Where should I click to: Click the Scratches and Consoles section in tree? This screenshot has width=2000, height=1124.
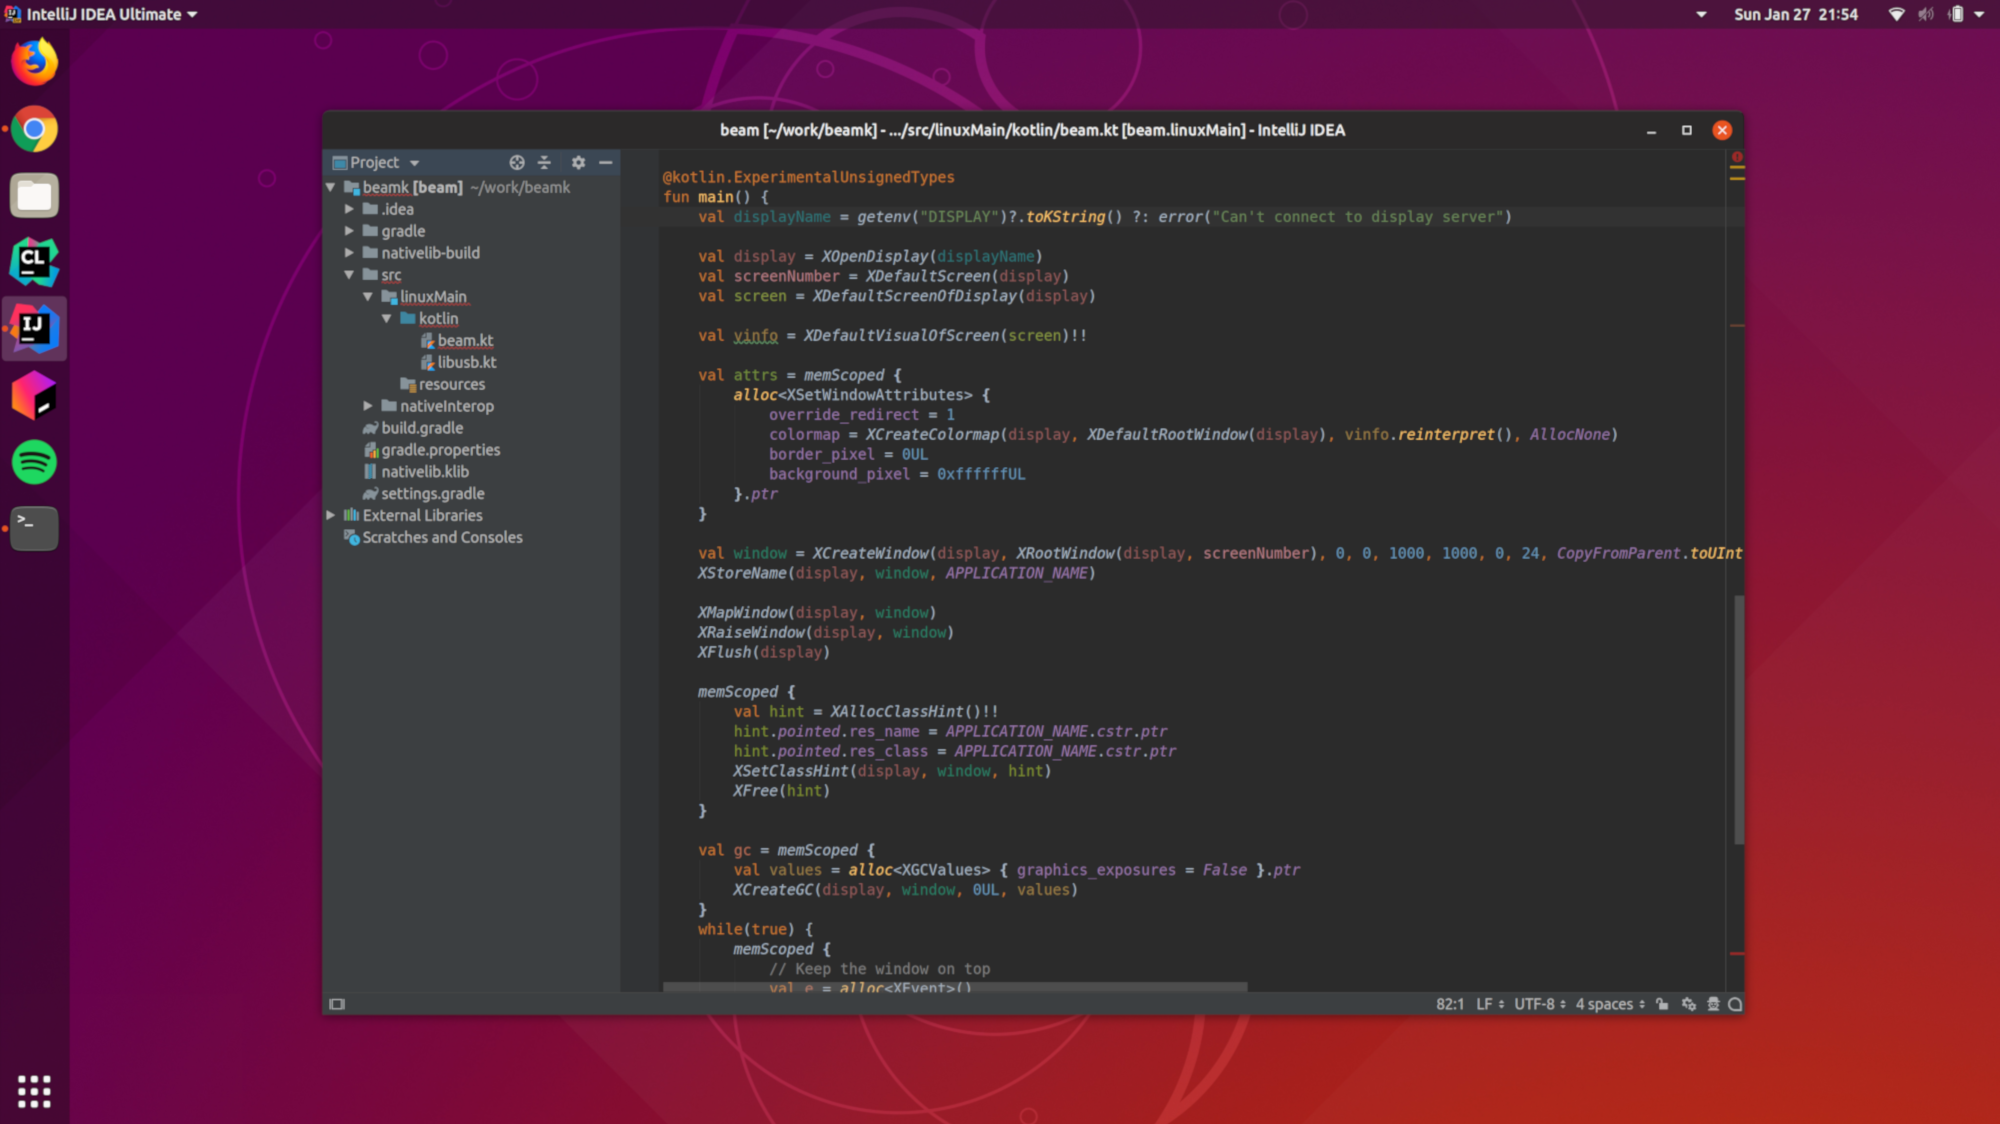(x=441, y=537)
